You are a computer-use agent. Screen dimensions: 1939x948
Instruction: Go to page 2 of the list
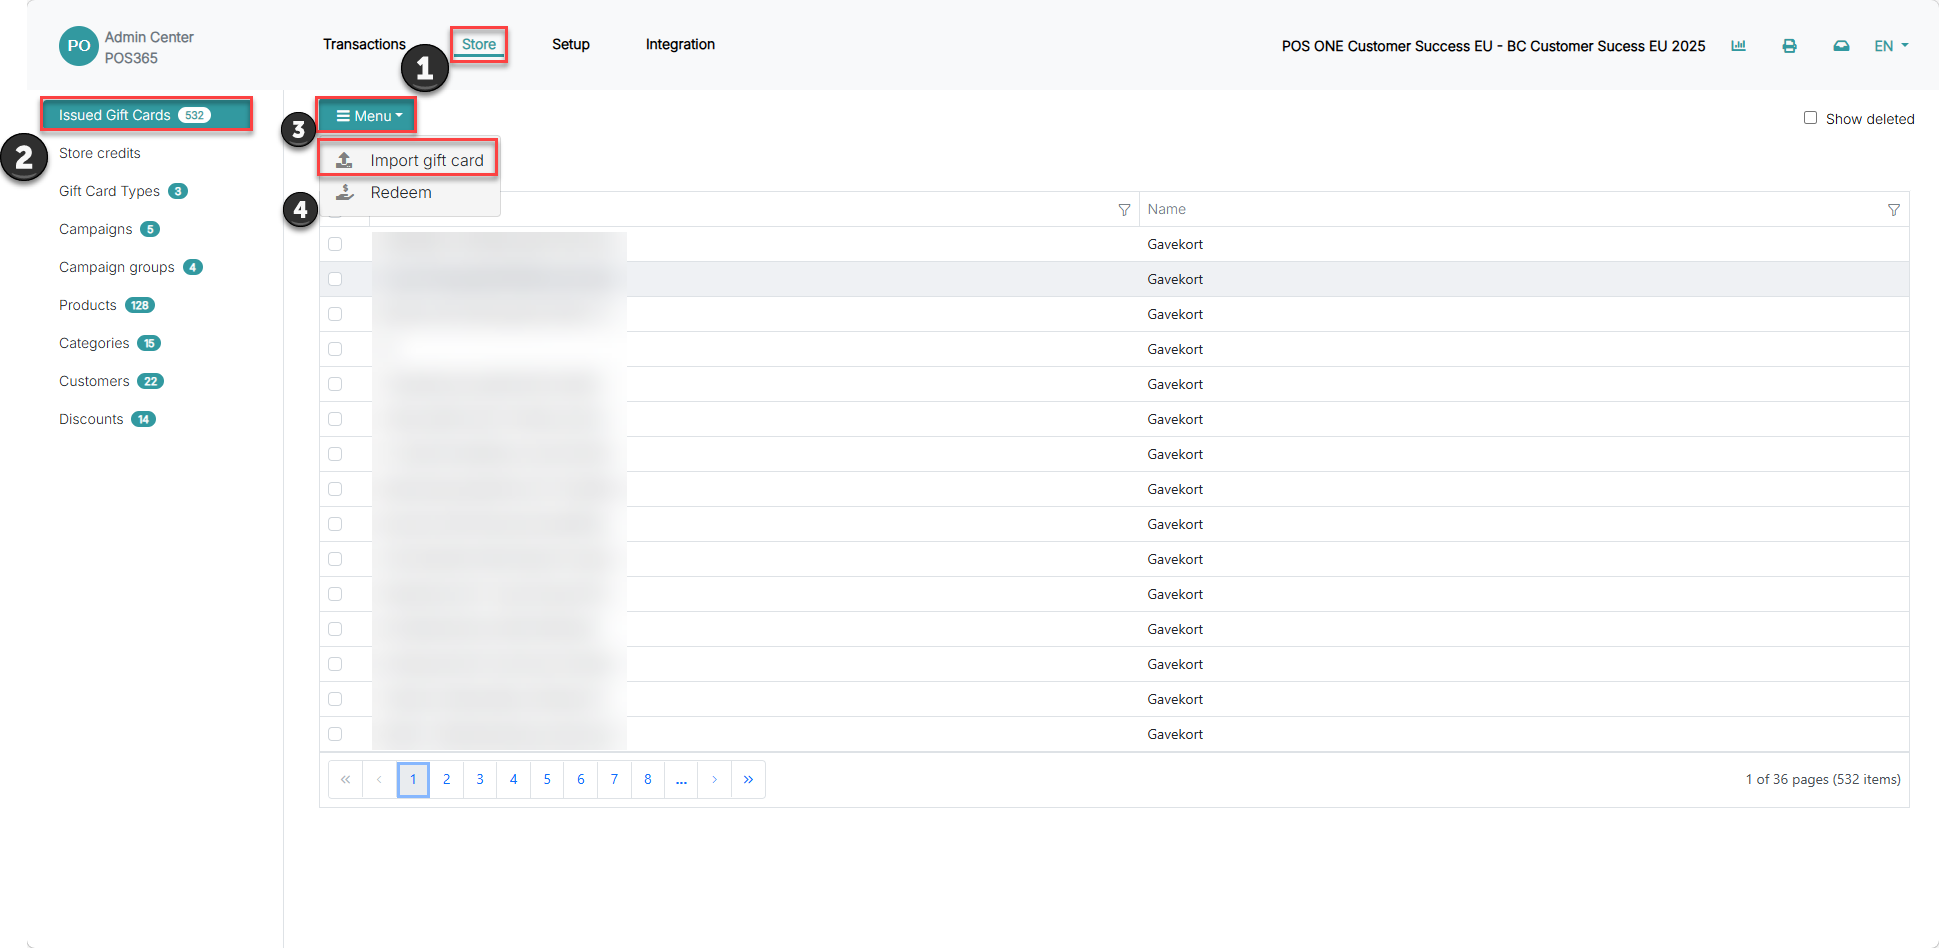(446, 779)
